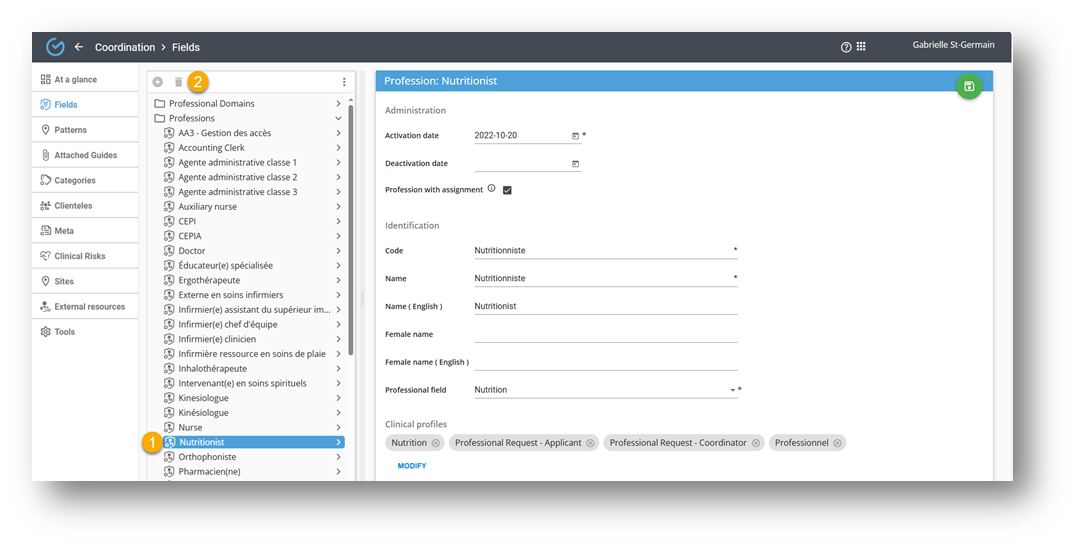Image resolution: width=1078 pixels, height=546 pixels.
Task: Collapse the Professions folder
Action: 339,118
